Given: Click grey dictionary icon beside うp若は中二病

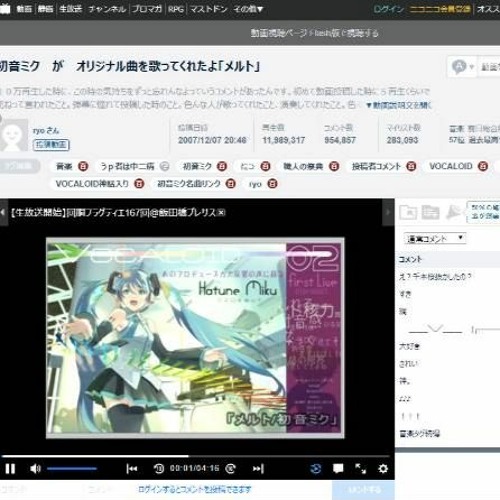Looking at the screenshot, I should point(164,166).
